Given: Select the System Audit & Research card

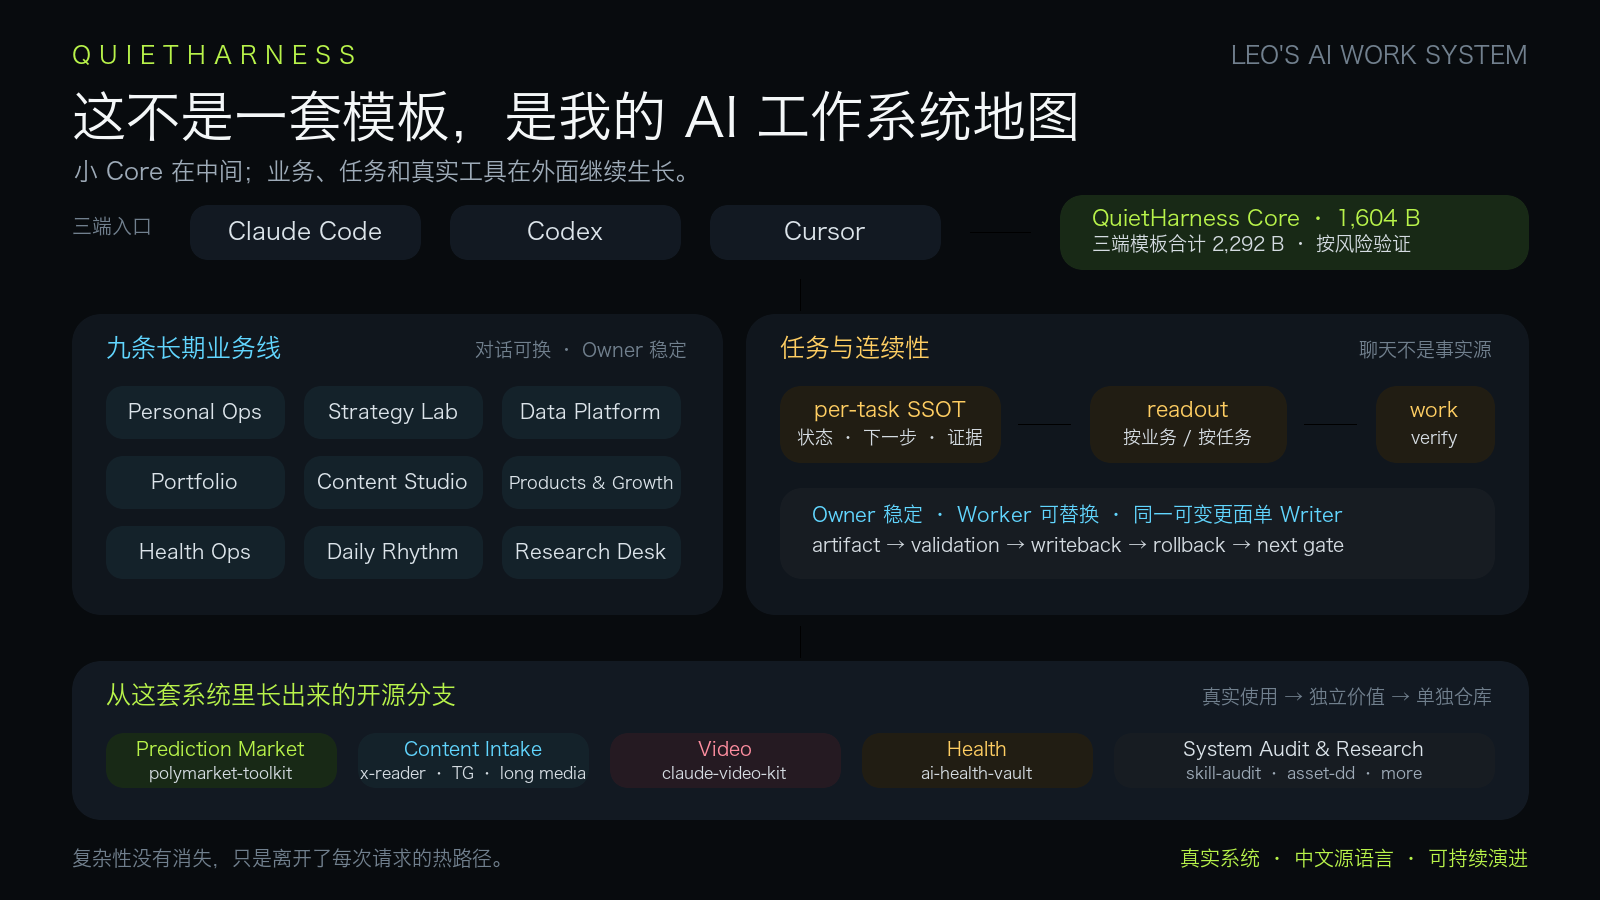Looking at the screenshot, I should (x=1304, y=760).
